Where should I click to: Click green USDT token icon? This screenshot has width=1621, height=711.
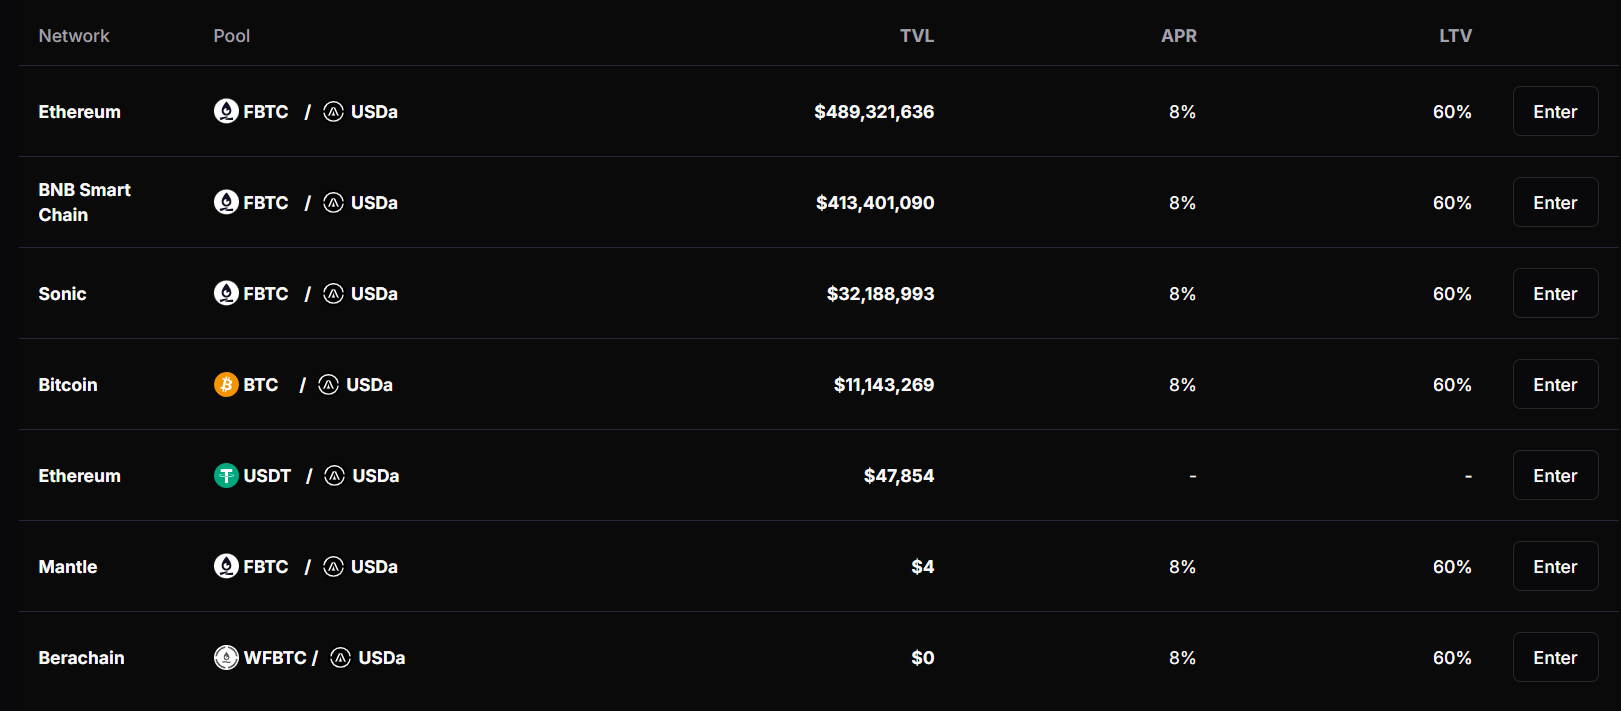pyautogui.click(x=226, y=476)
